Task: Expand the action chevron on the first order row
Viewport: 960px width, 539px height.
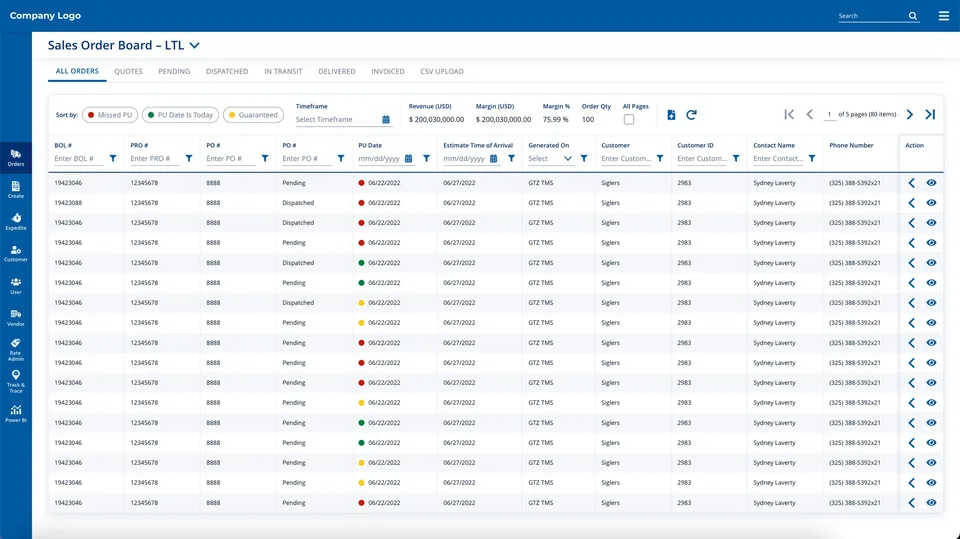Action: click(912, 183)
